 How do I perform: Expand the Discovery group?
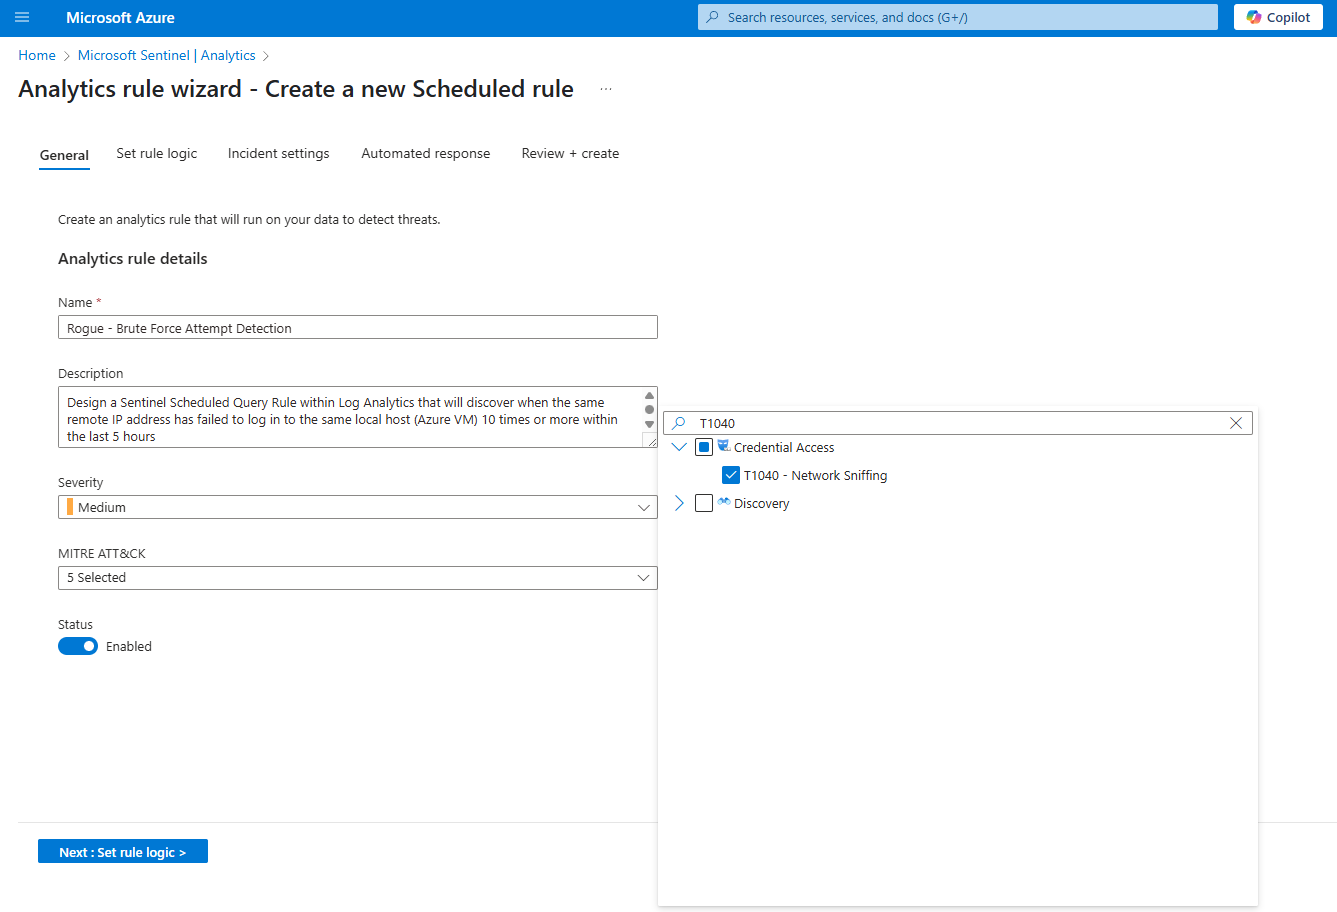pyautogui.click(x=679, y=503)
